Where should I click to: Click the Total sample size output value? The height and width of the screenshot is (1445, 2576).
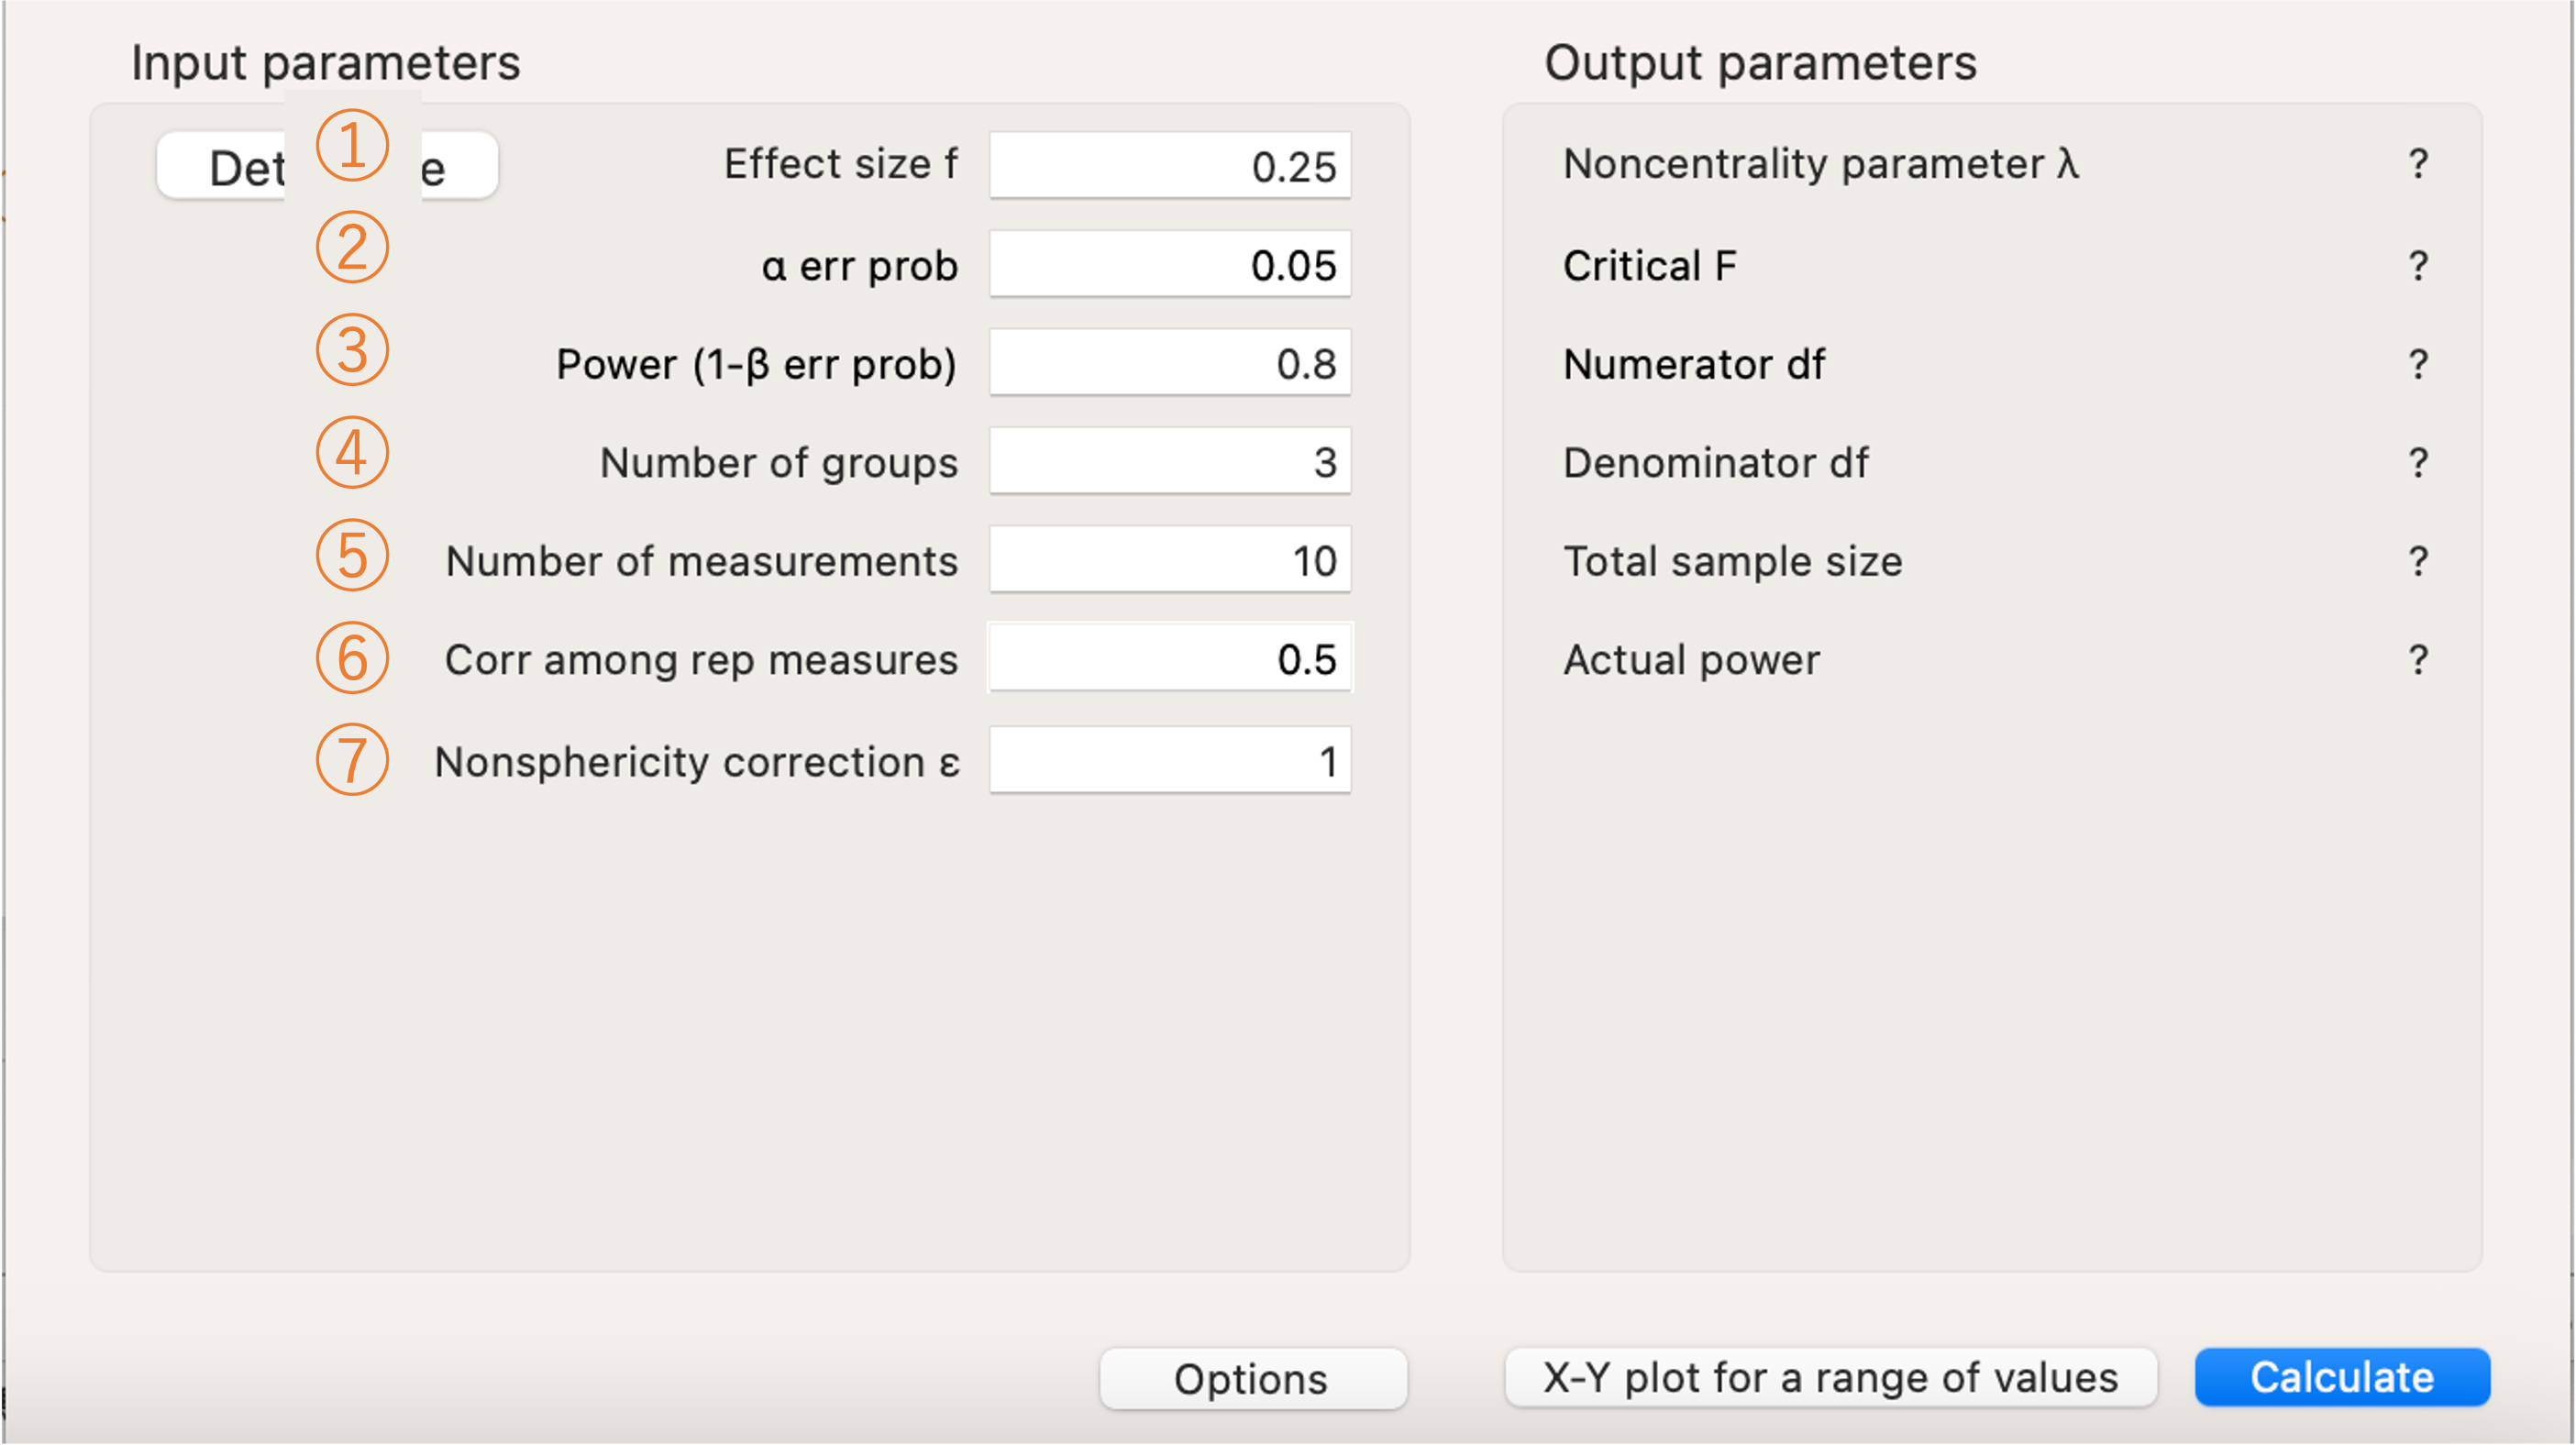[x=2418, y=561]
